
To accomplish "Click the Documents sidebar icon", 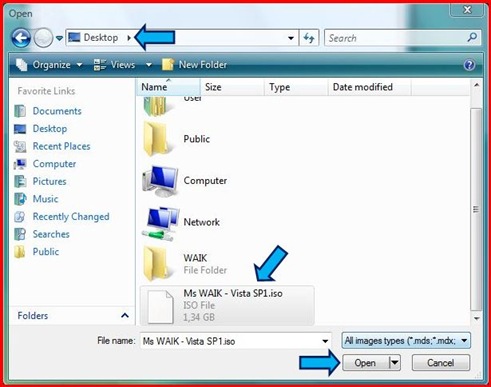I will tap(20, 111).
